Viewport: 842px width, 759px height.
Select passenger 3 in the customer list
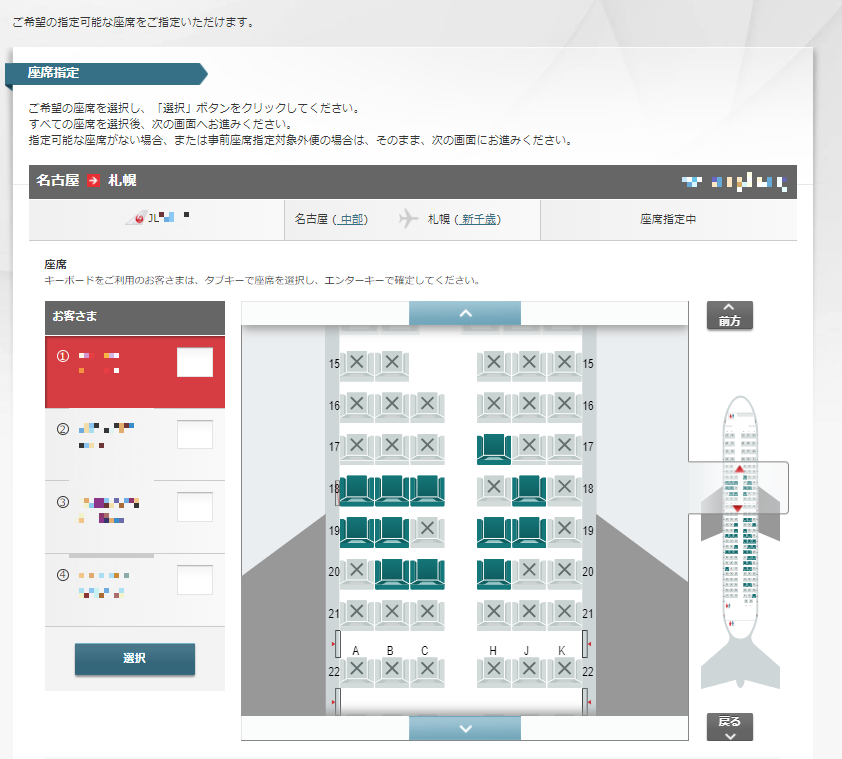pyautogui.click(x=135, y=508)
